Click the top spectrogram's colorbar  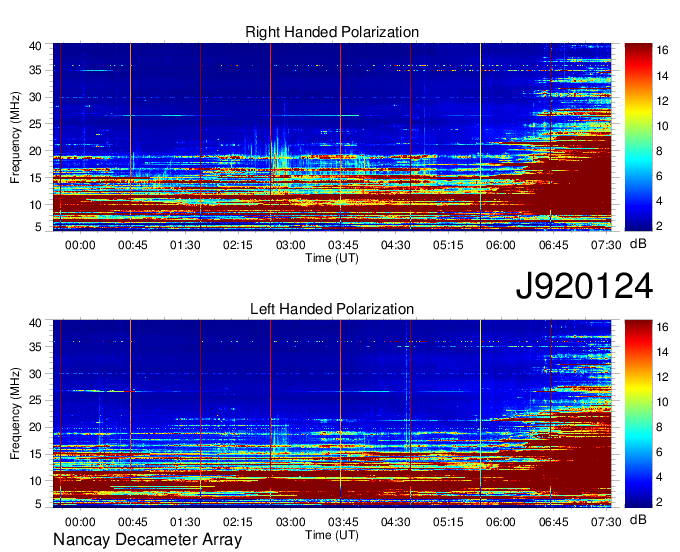pyautogui.click(x=638, y=137)
